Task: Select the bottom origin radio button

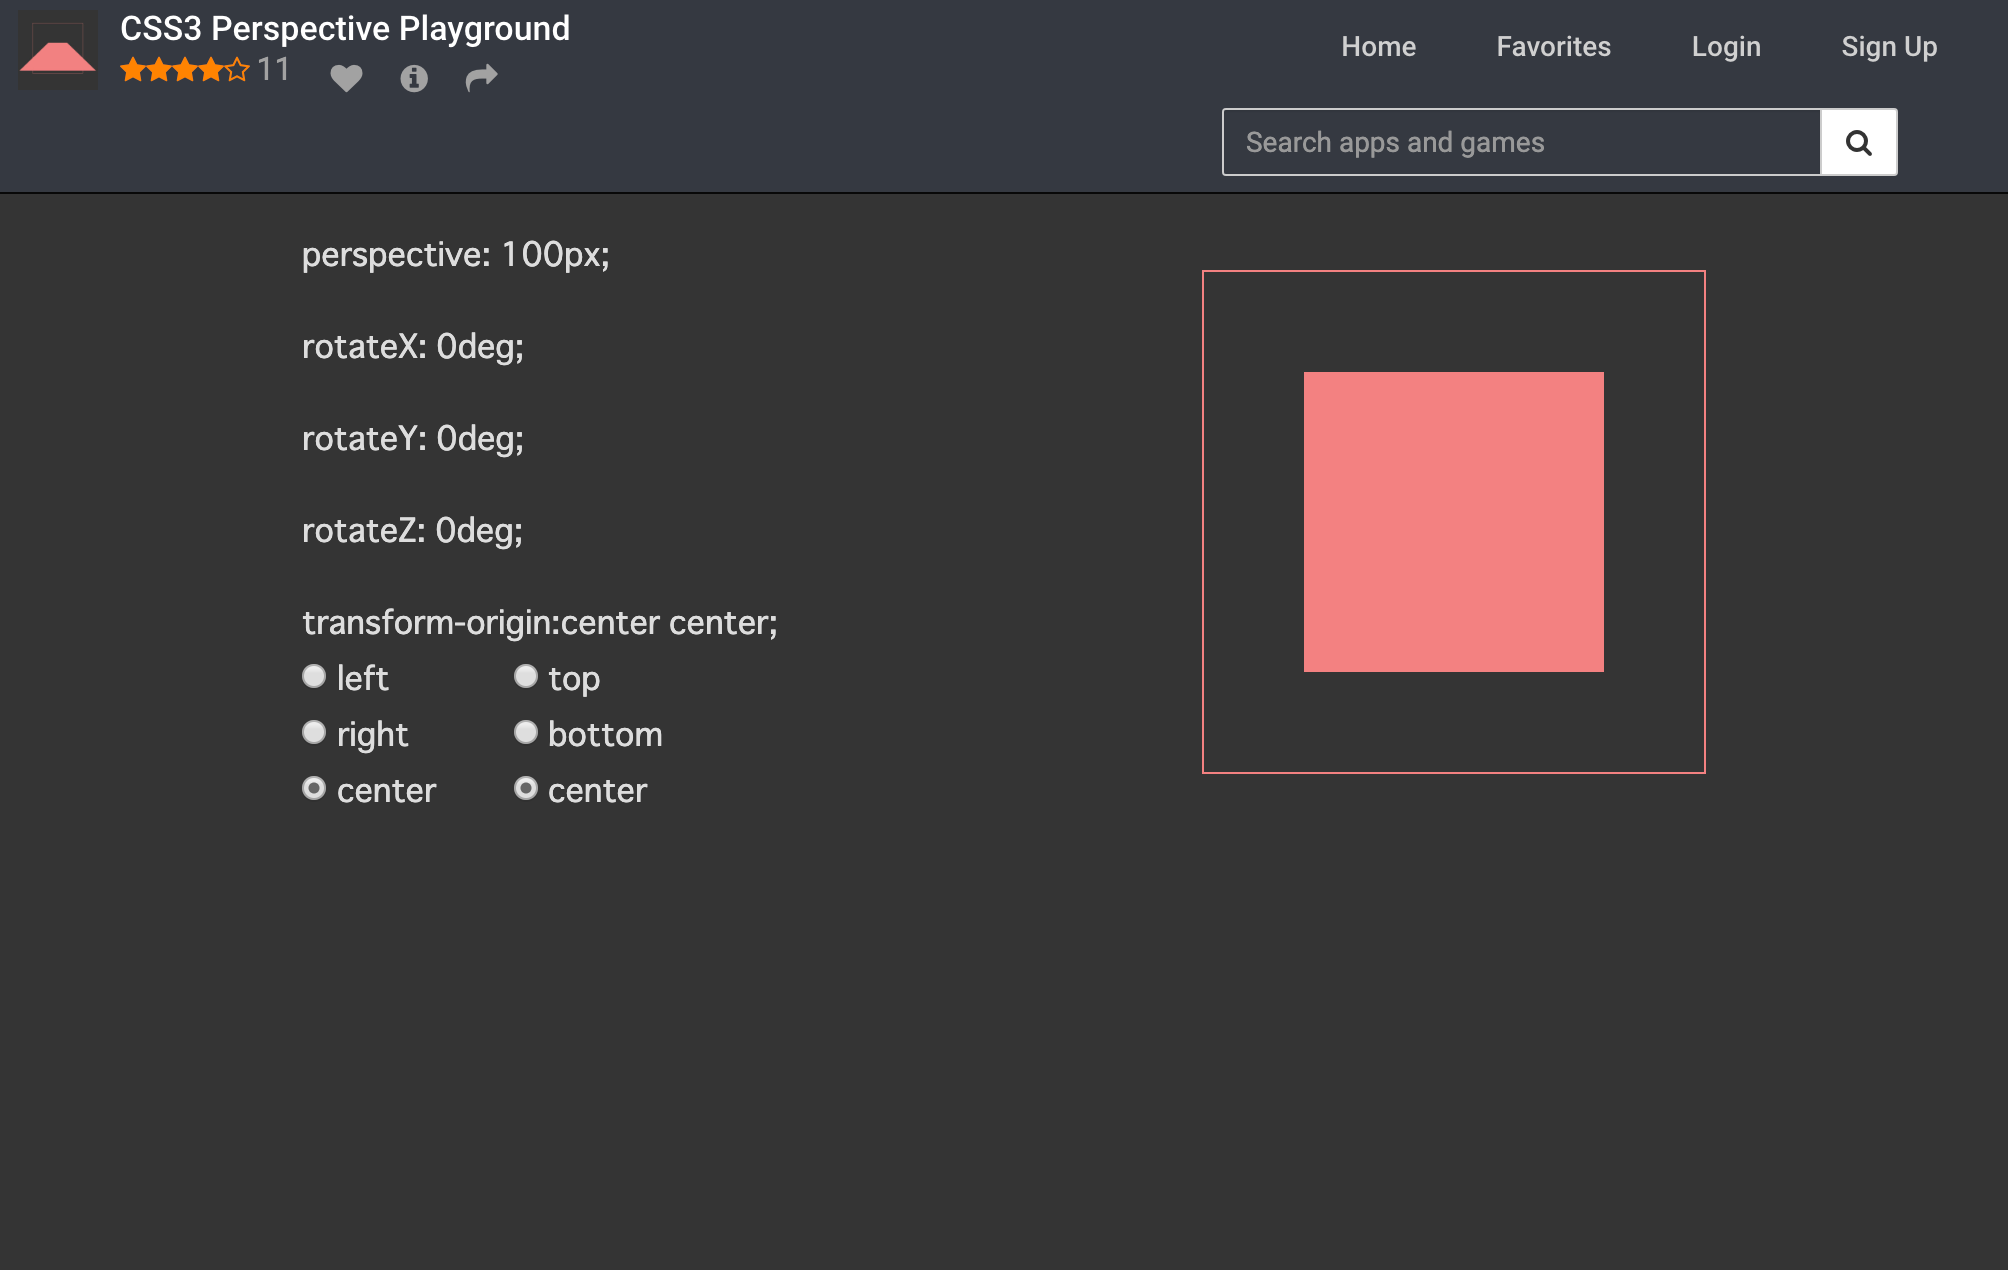Action: (526, 733)
